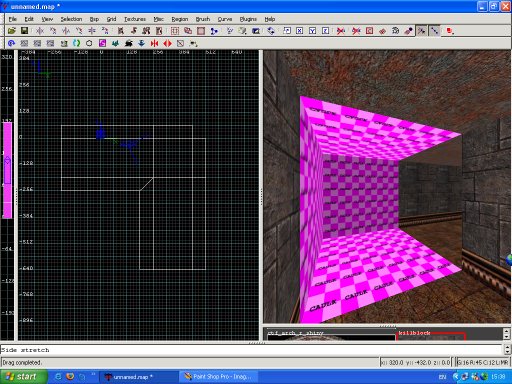Image resolution: width=512 pixels, height=384 pixels.
Task: Click the X-axis Rotate icon
Action: click(53, 31)
